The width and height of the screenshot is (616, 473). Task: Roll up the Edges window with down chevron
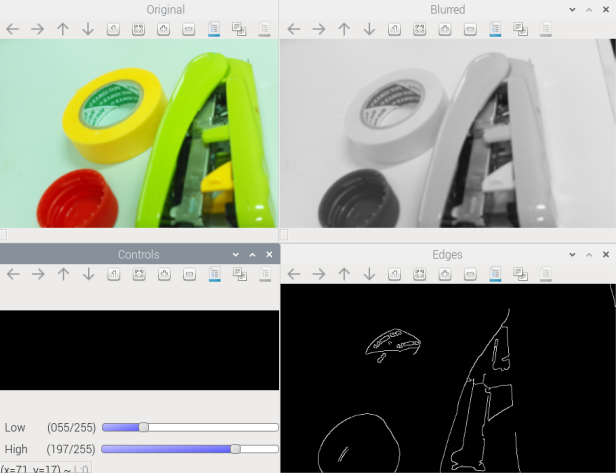(x=567, y=254)
